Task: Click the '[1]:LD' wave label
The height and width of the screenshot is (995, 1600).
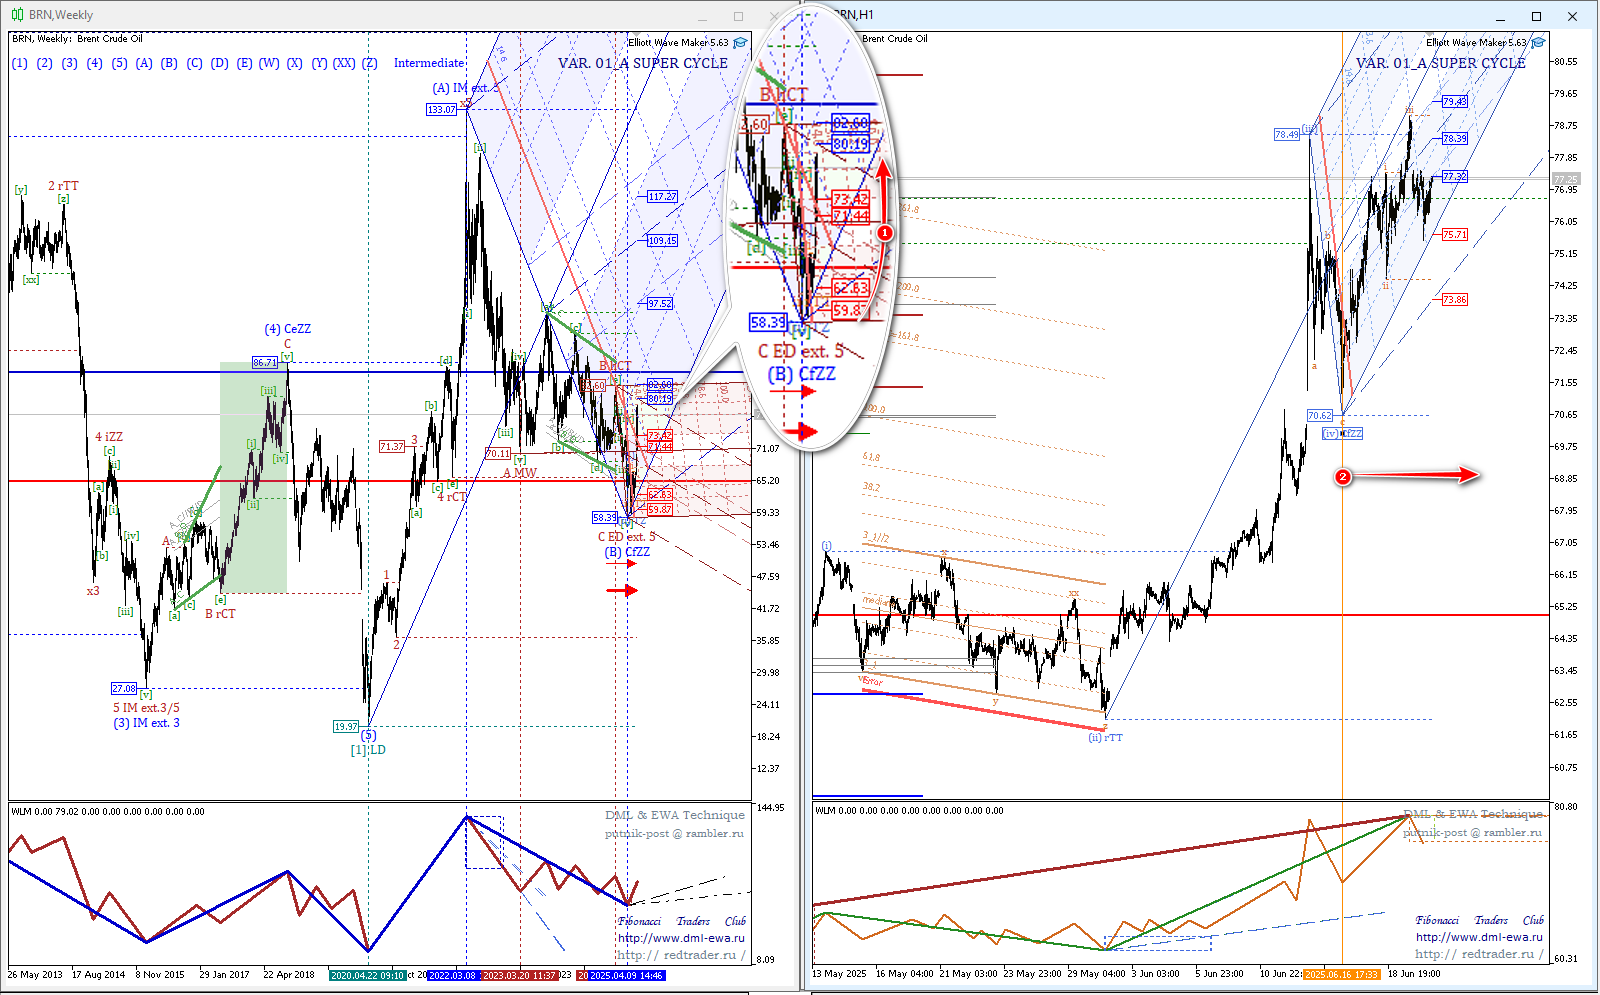Action: point(368,750)
